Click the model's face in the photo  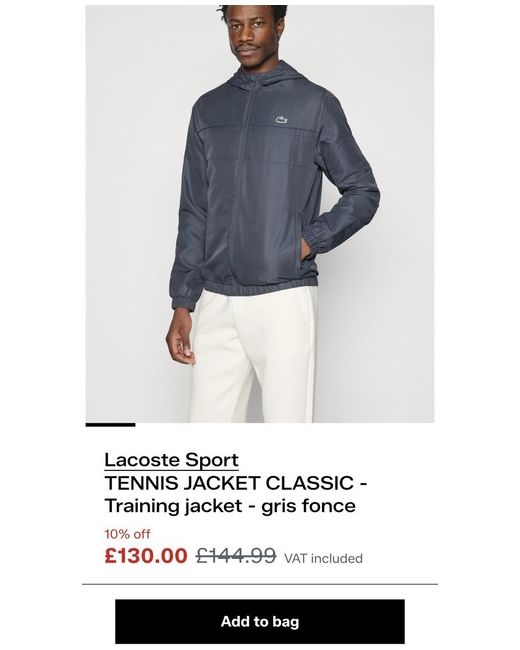coord(252,35)
